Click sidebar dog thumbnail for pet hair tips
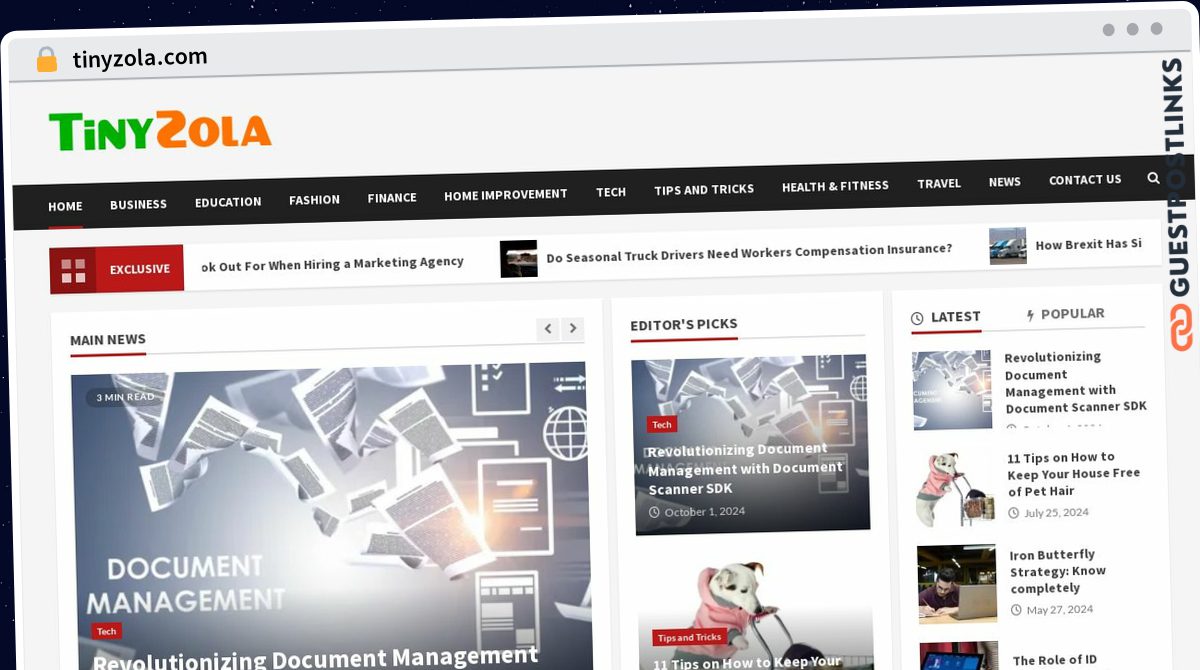Screen dimensions: 1200x670 (x=955, y=487)
